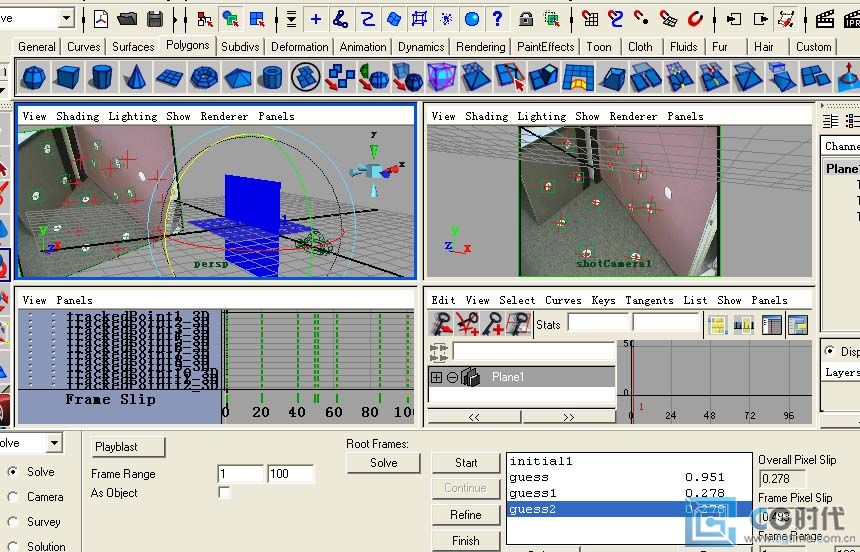The width and height of the screenshot is (860, 552).
Task: Toggle the surfaces selection mask
Action: [393, 19]
